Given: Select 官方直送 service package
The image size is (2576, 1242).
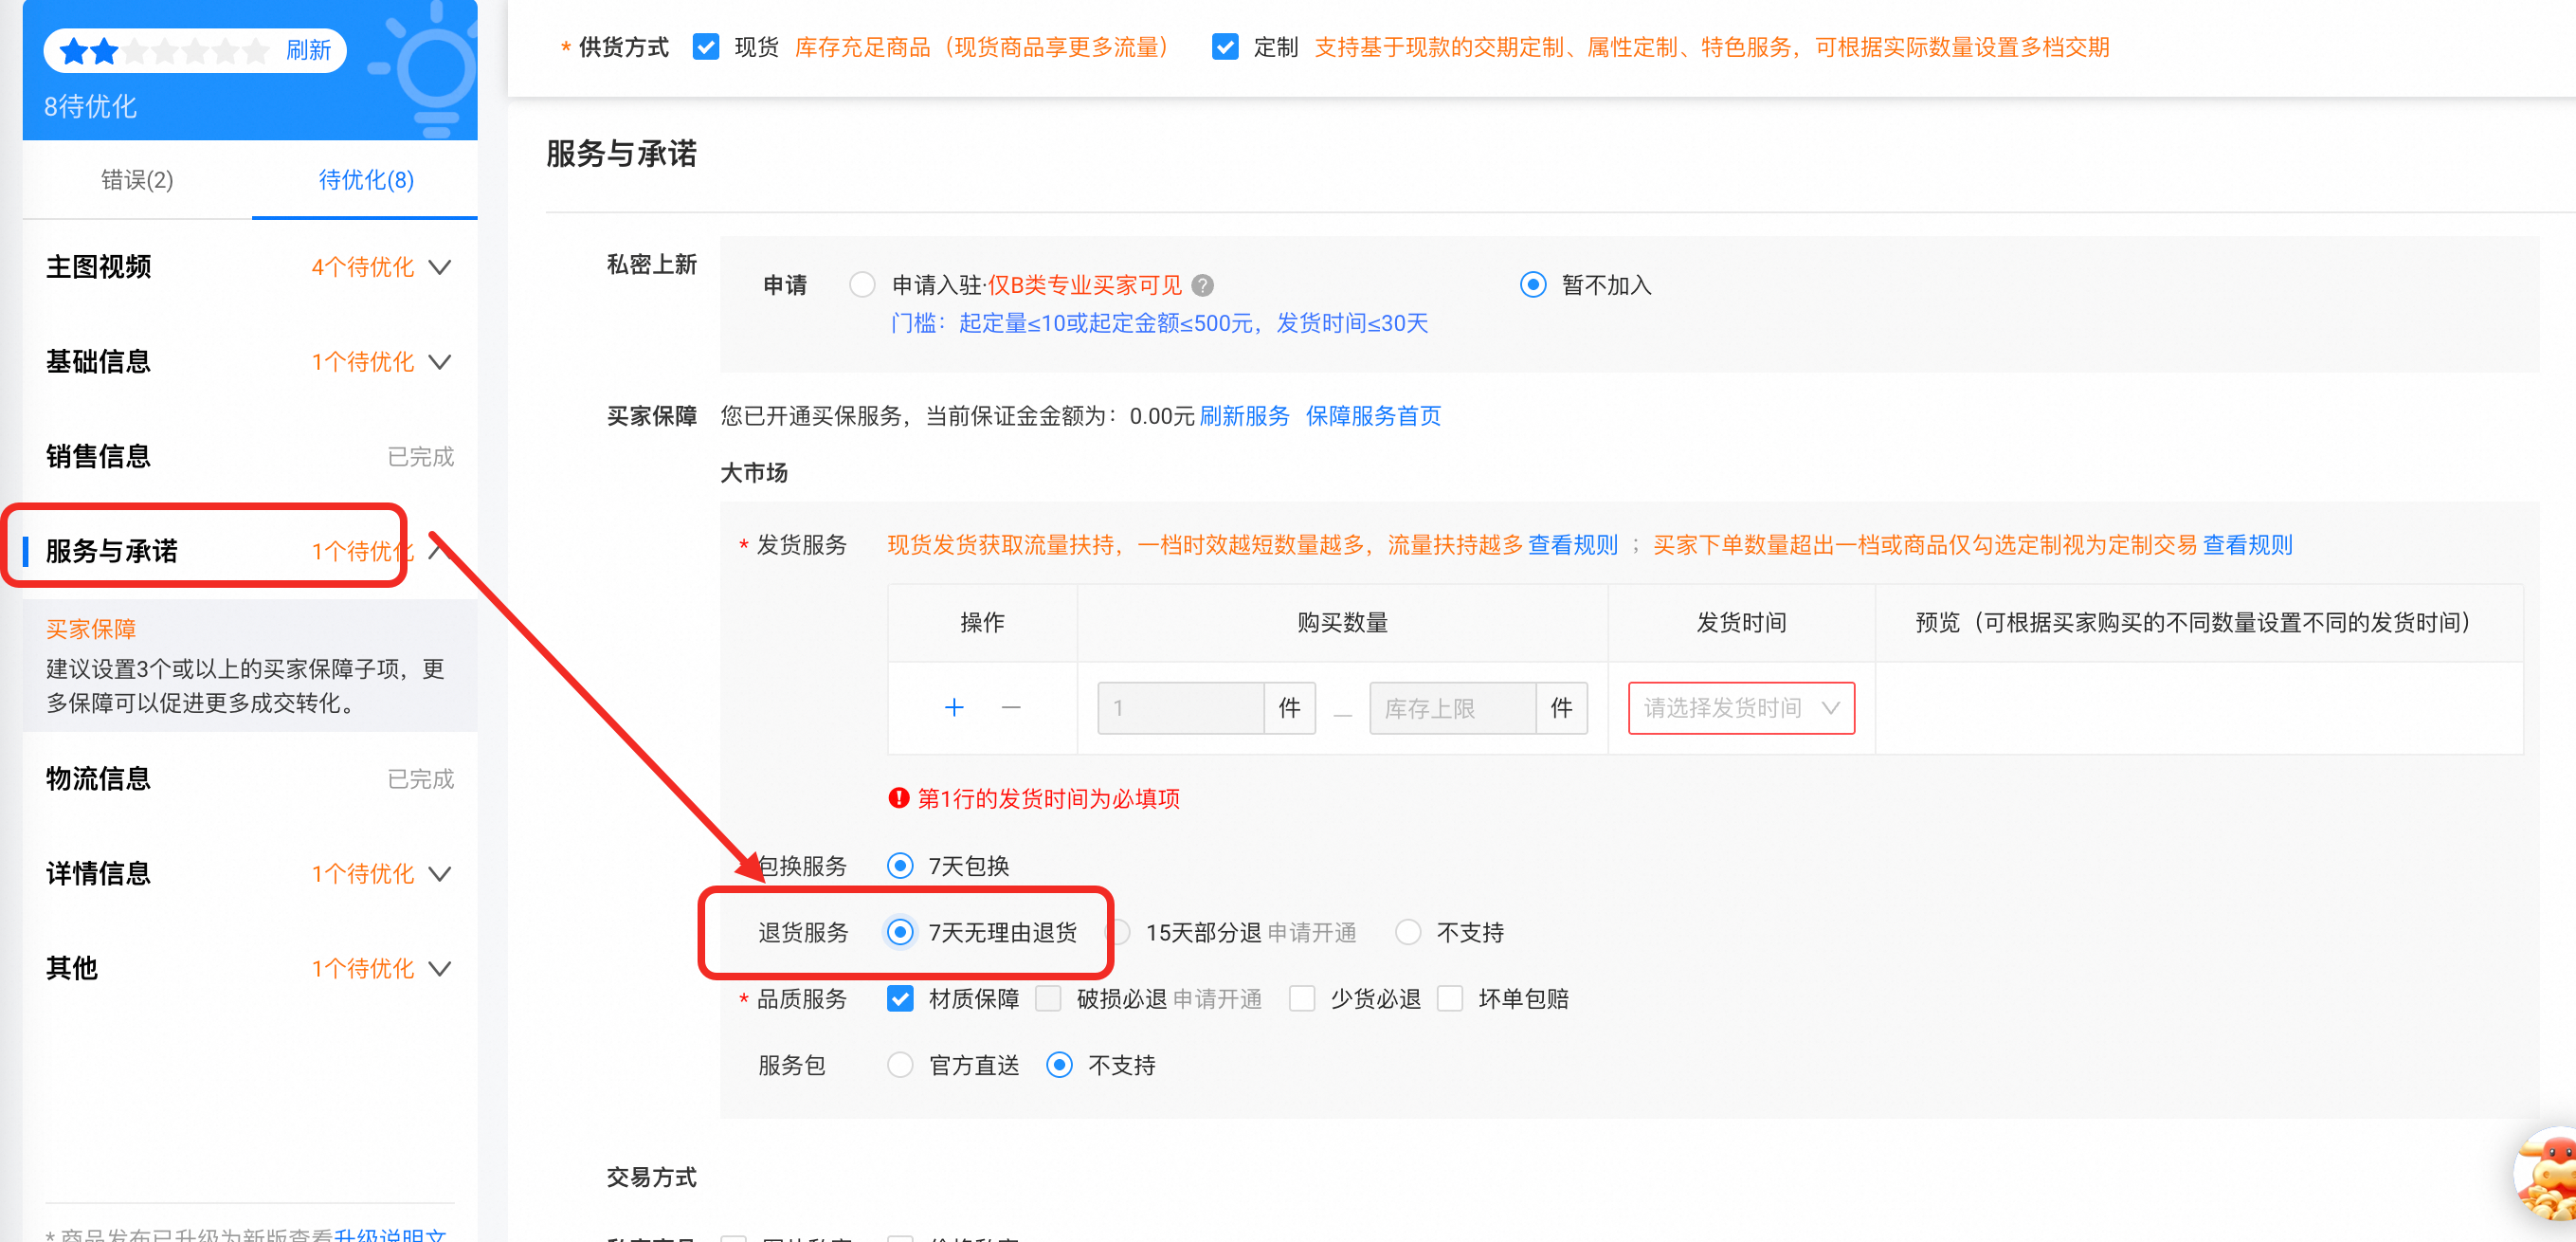Looking at the screenshot, I should [x=900, y=1065].
